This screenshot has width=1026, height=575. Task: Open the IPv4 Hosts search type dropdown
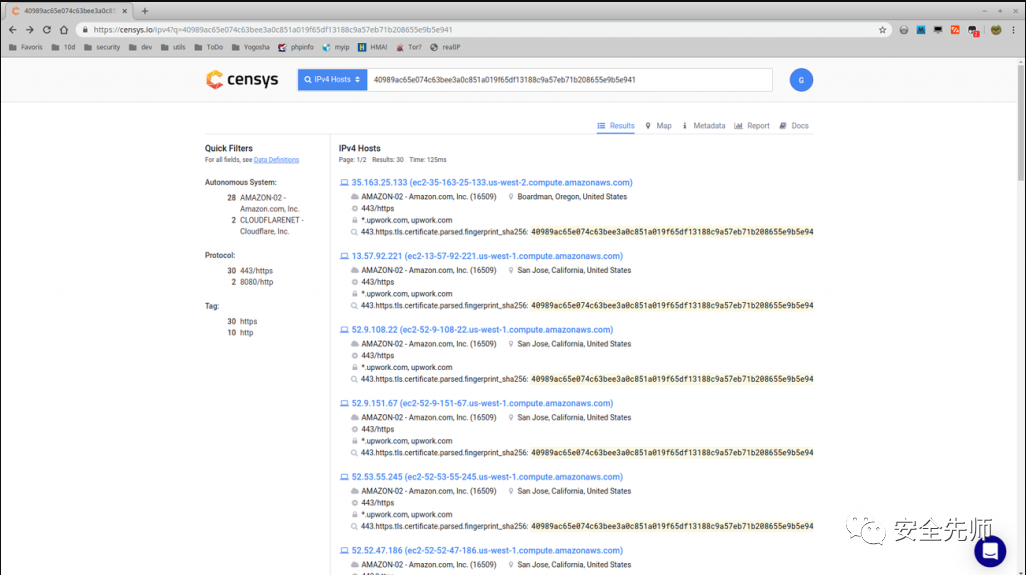point(332,80)
